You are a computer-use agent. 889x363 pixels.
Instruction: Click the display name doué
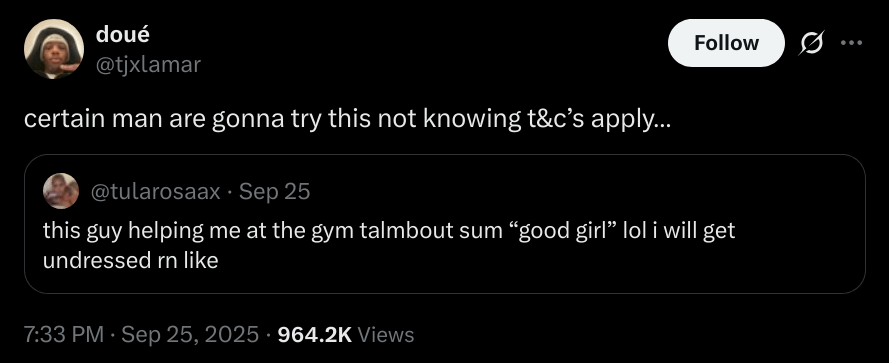(x=122, y=35)
